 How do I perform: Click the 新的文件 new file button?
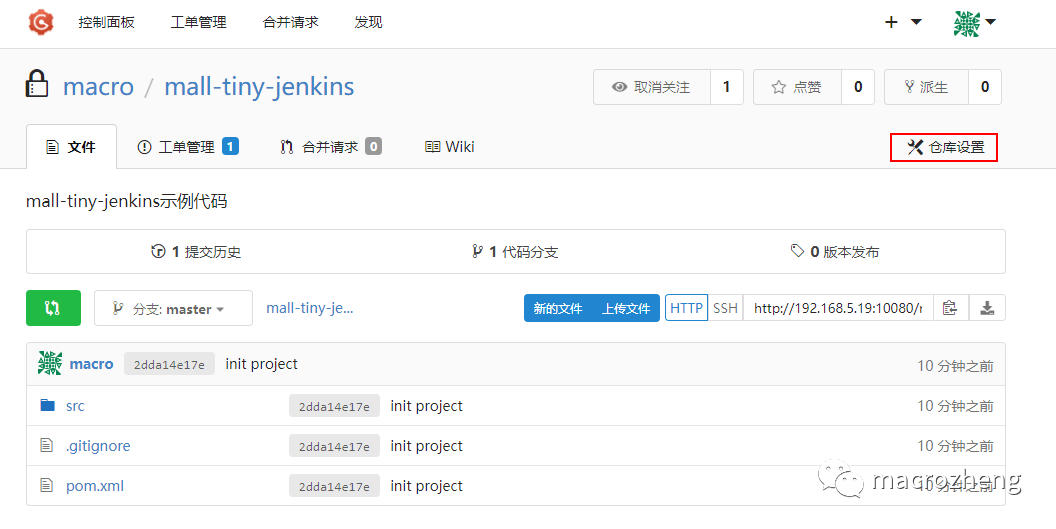coord(558,309)
